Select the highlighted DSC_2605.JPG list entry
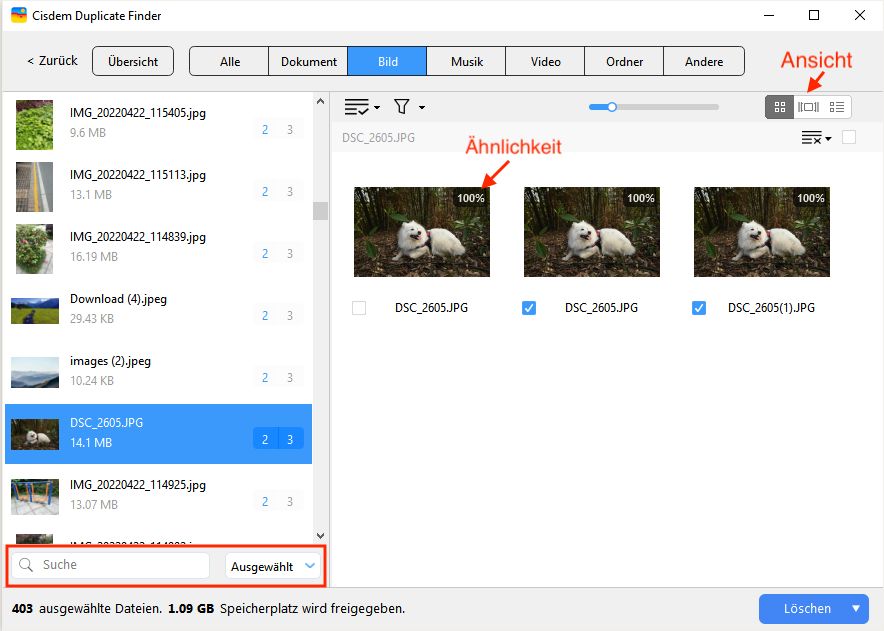Image resolution: width=884 pixels, height=631 pixels. coord(158,434)
